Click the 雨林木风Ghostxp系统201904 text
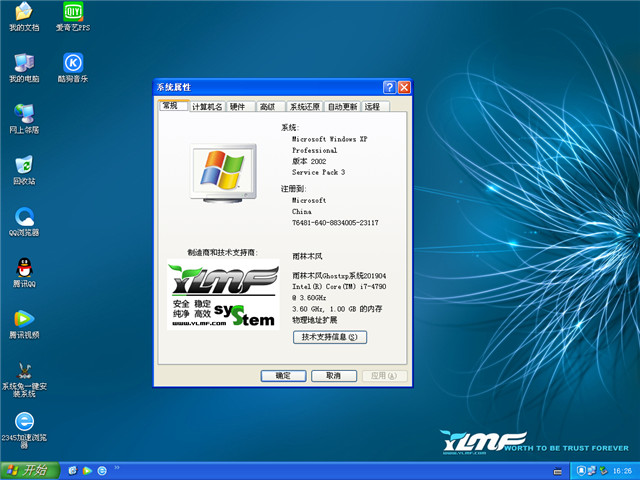Screen dimensions: 640x480 (x=339, y=276)
